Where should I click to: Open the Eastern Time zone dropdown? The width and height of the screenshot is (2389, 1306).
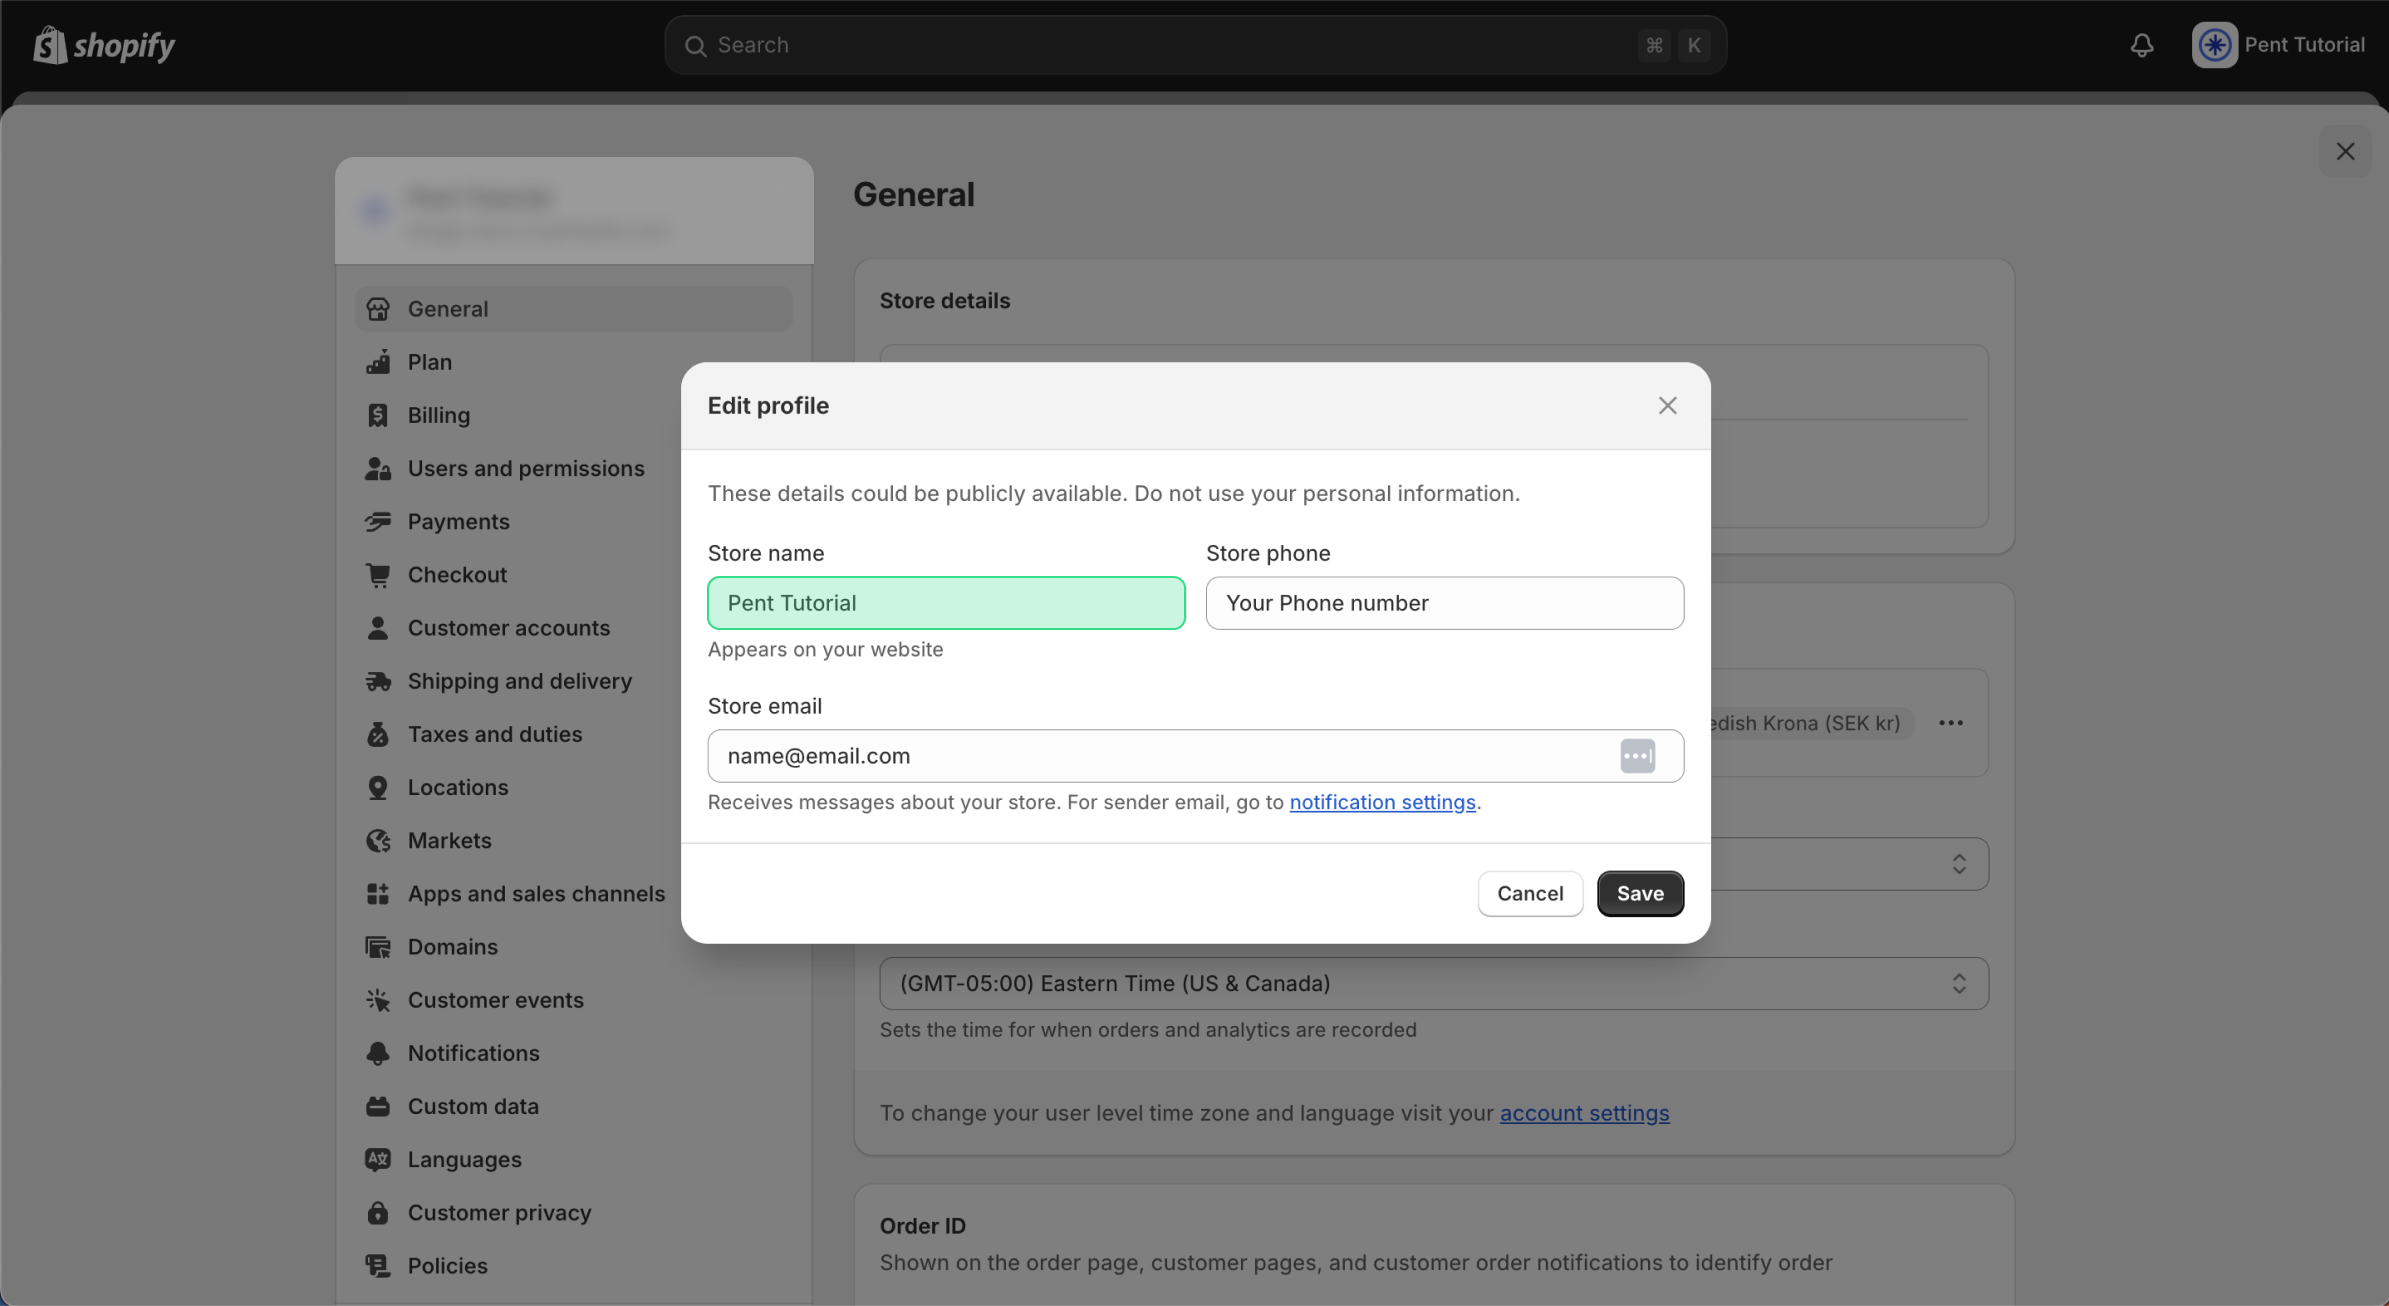coord(1433,983)
